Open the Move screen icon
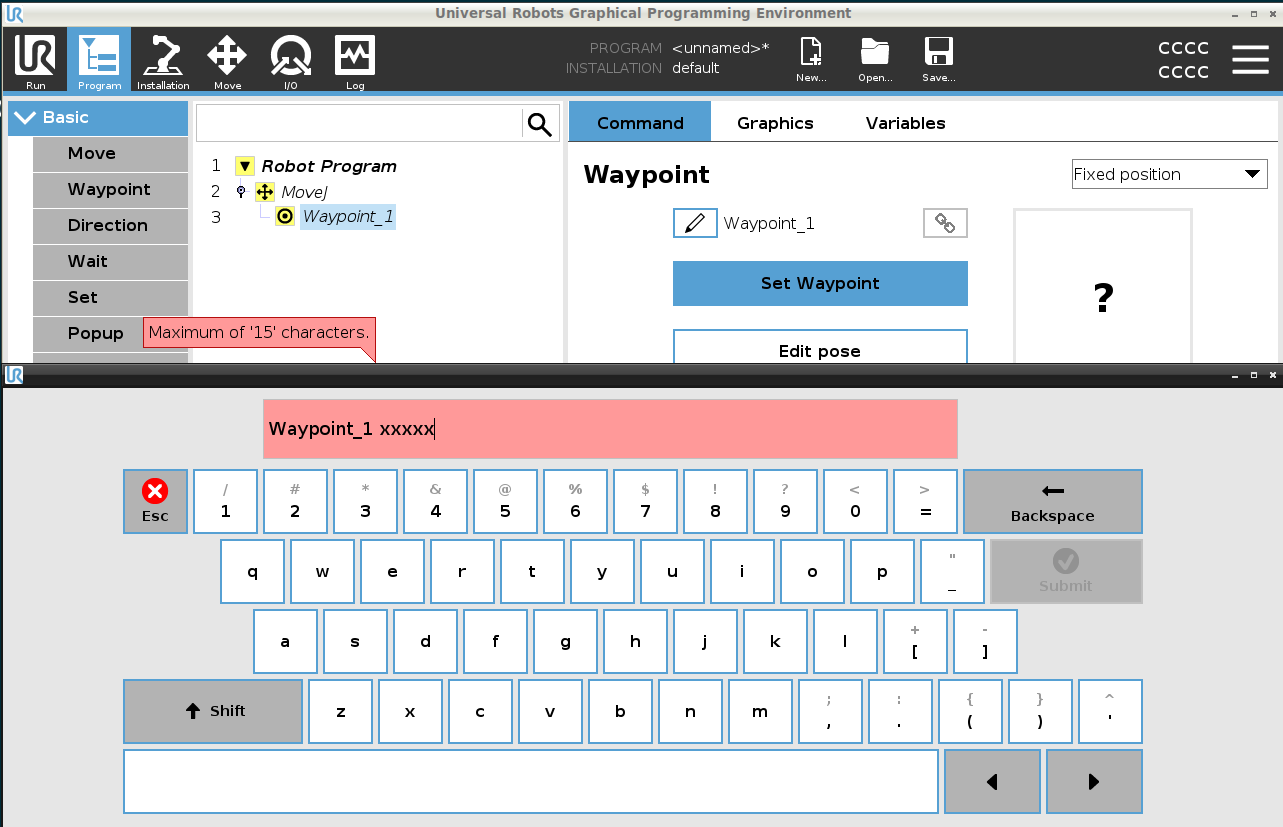Image resolution: width=1283 pixels, height=827 pixels. [x=227, y=59]
